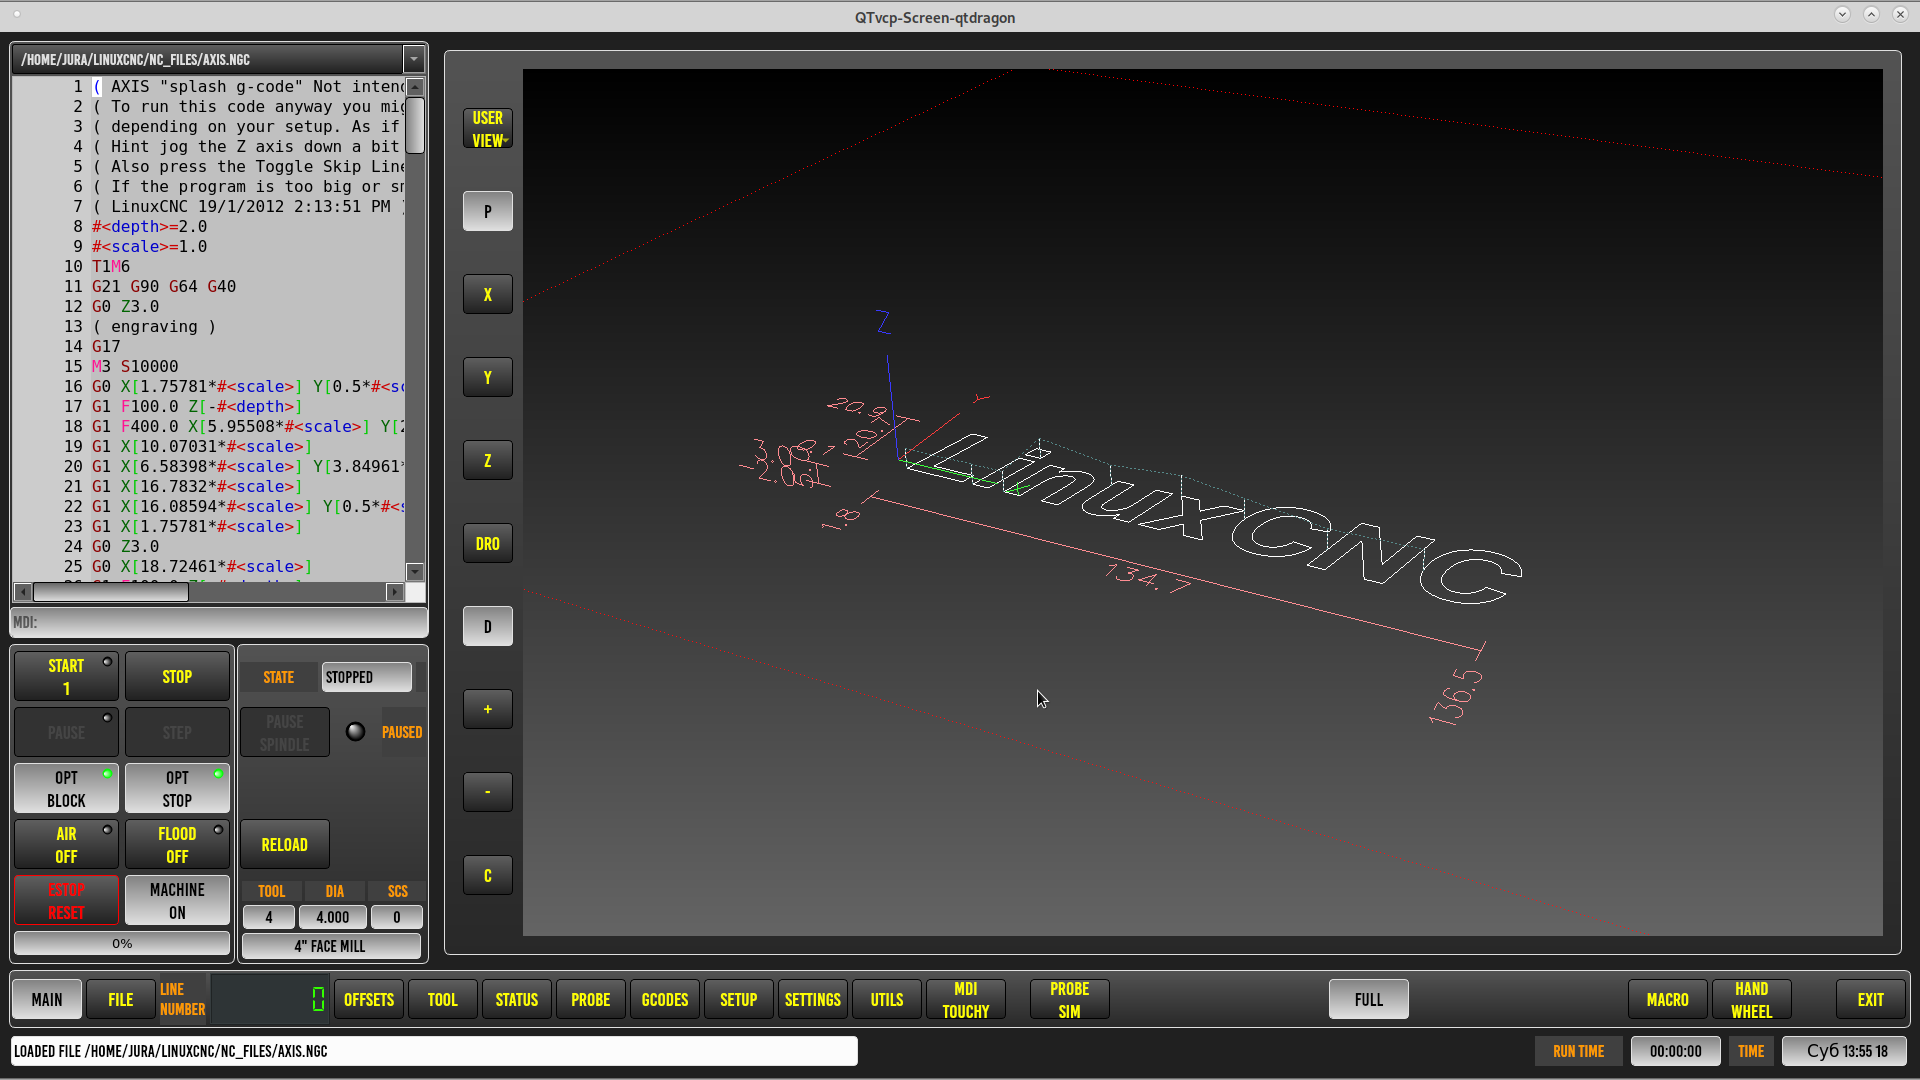
Task: Click the run time 00:00:00 display
Action: click(1676, 1051)
